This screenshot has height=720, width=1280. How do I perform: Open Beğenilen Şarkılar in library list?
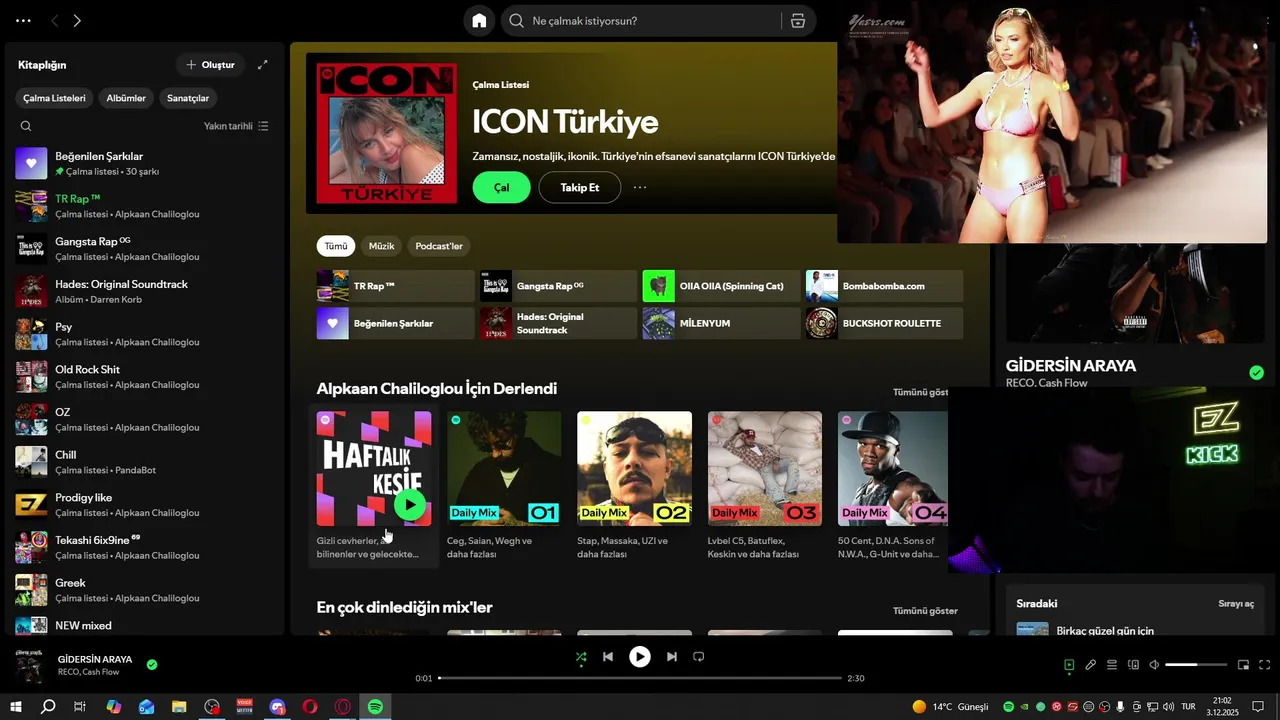[x=145, y=163]
